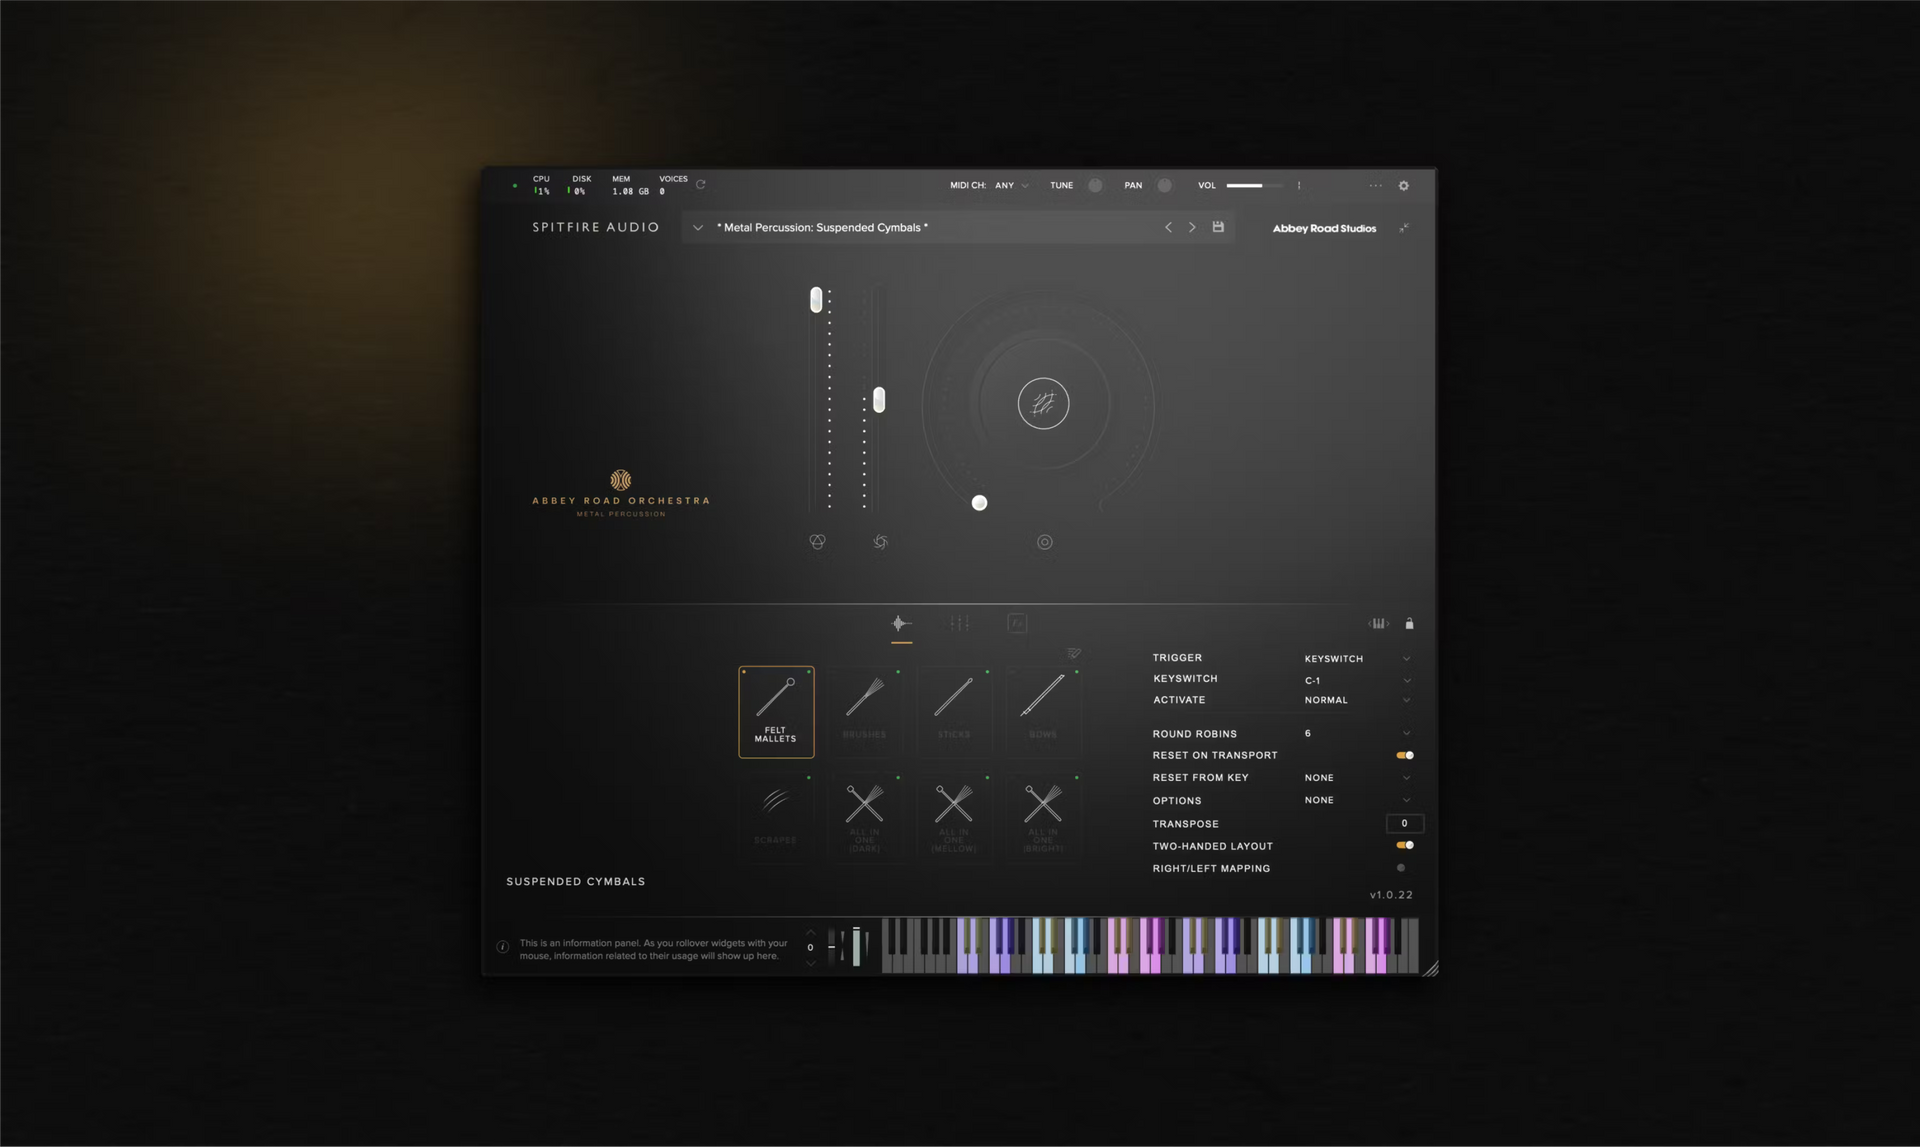Select the Scrapes articulation
The height and width of the screenshot is (1147, 1920).
[776, 816]
